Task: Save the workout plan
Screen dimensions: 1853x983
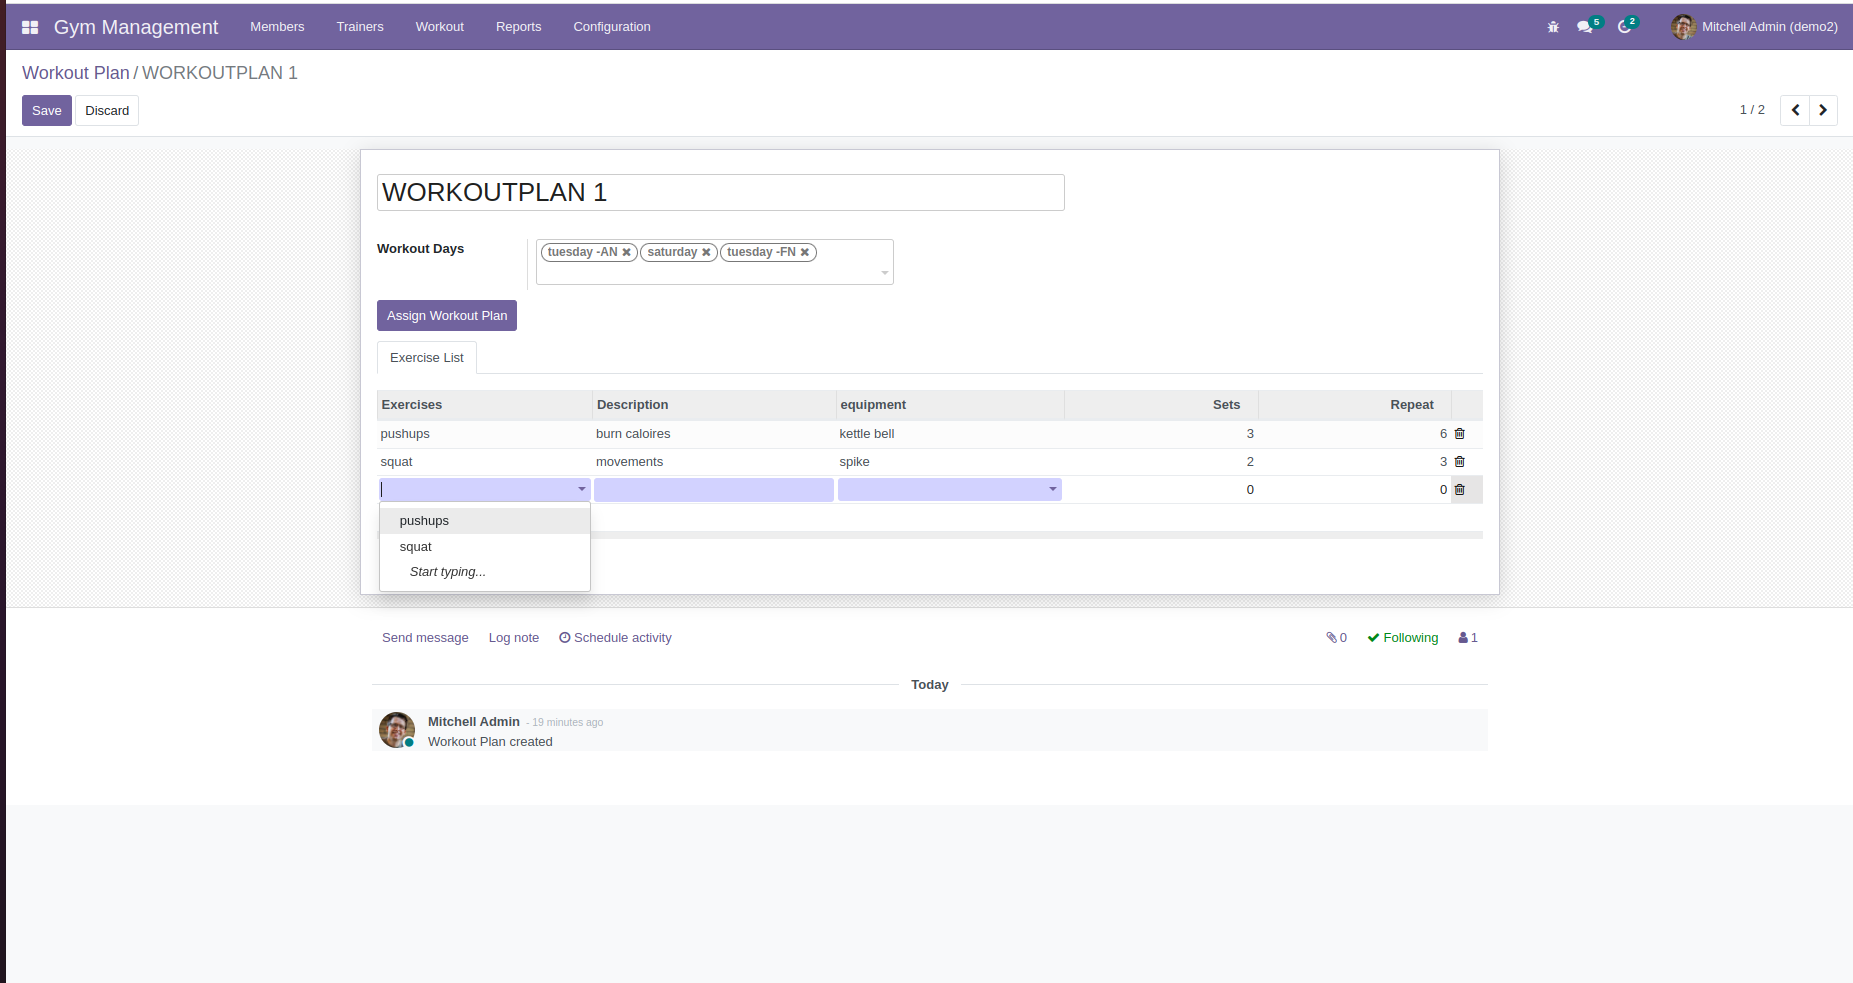Action: tap(47, 111)
